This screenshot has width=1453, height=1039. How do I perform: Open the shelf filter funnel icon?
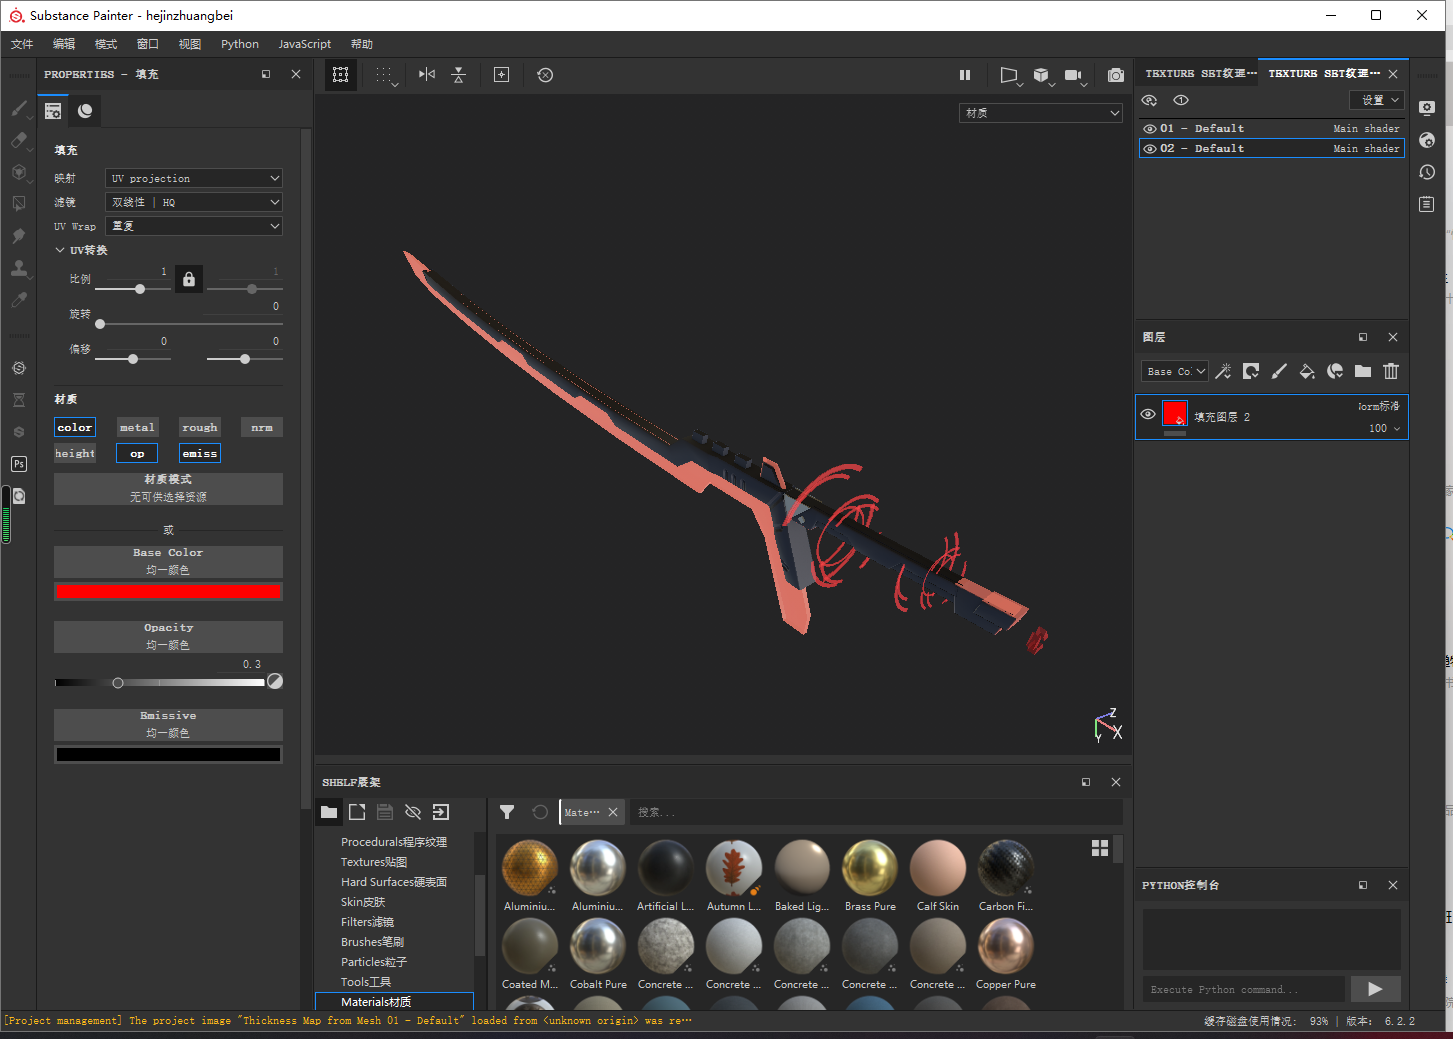click(x=507, y=812)
